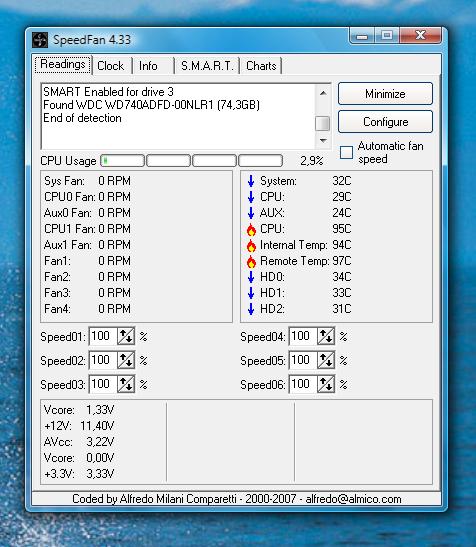Maximize the SpeedFan window

(387, 35)
